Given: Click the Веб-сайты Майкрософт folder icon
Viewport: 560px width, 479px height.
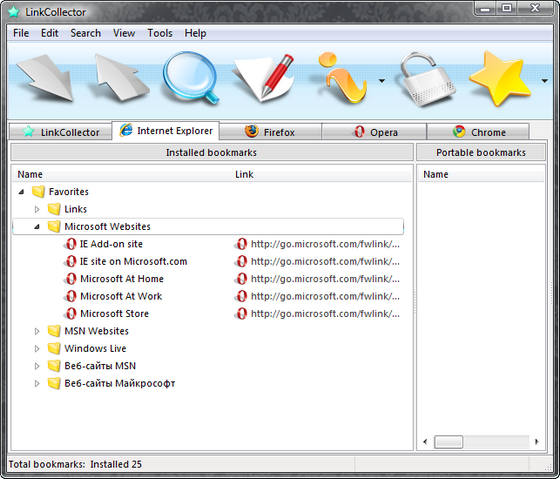Looking at the screenshot, I should point(54,383).
